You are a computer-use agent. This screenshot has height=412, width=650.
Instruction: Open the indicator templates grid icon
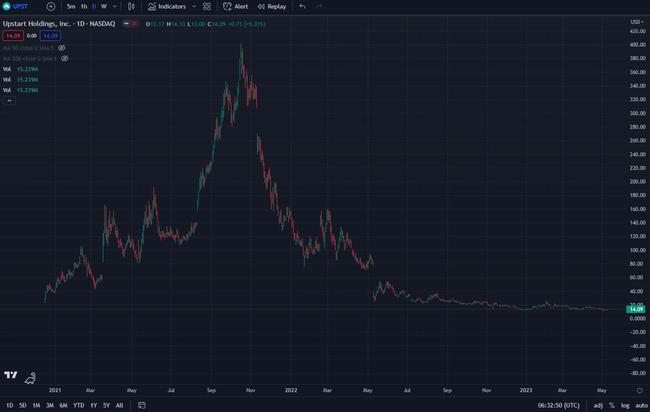pyautogui.click(x=207, y=6)
